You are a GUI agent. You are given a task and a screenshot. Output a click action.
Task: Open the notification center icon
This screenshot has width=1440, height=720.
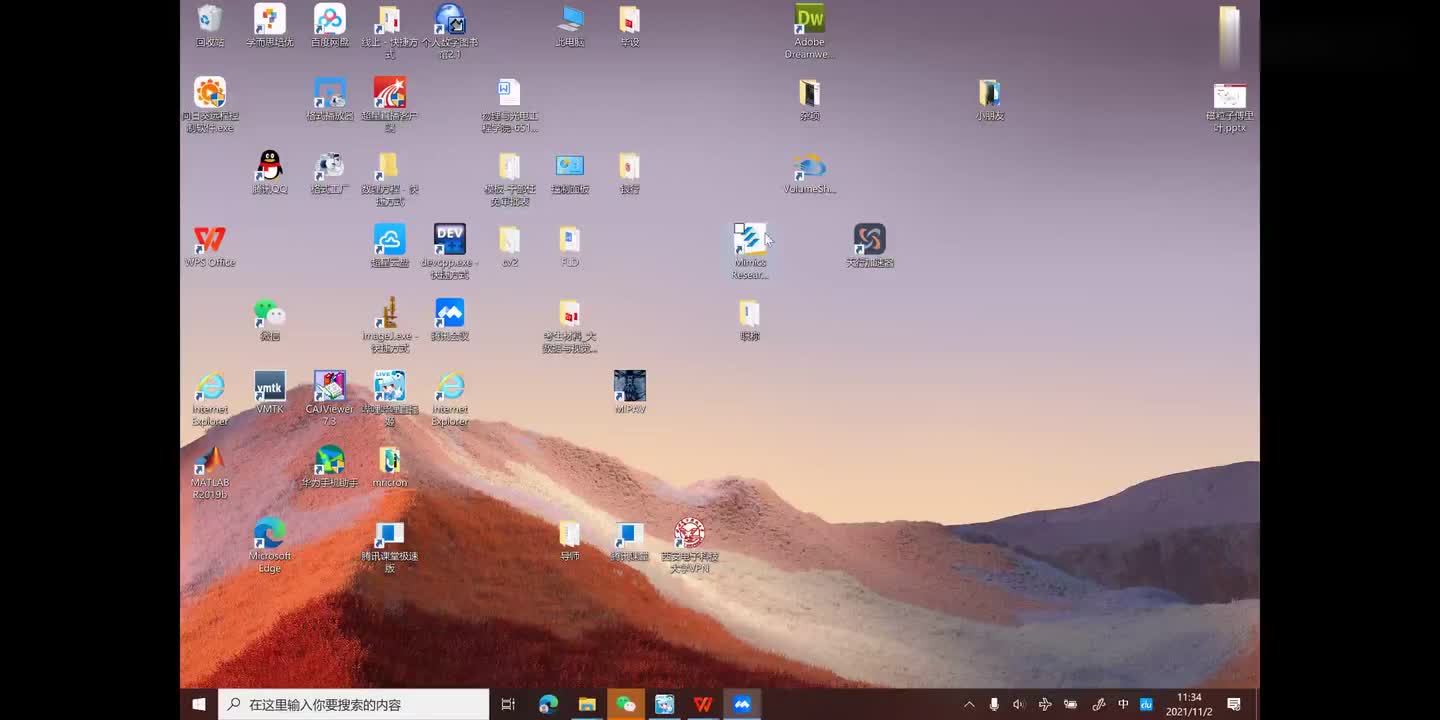1234,704
